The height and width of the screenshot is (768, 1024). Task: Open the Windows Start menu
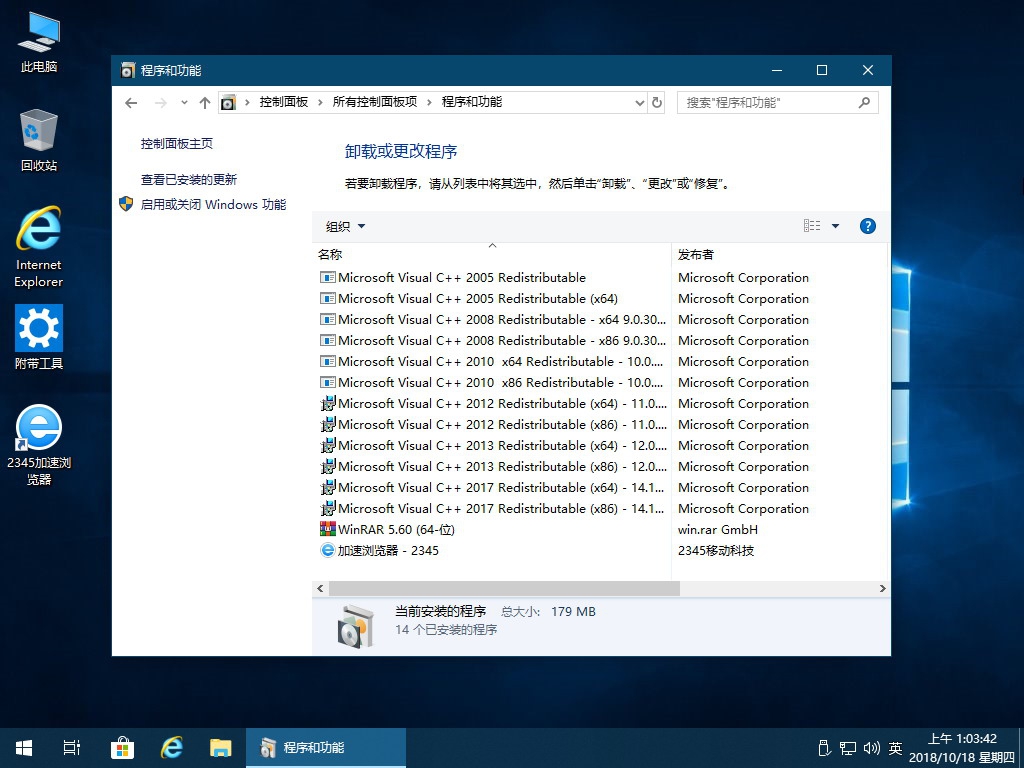(x=24, y=748)
